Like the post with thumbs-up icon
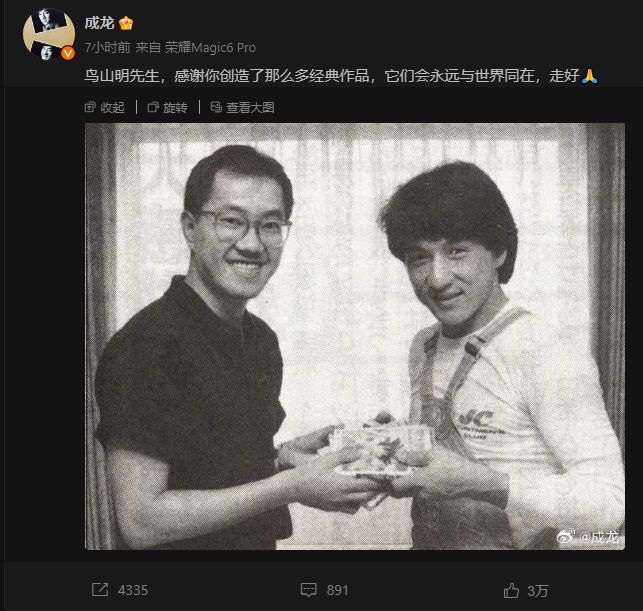Screen dimensions: 643x611 click(x=511, y=590)
